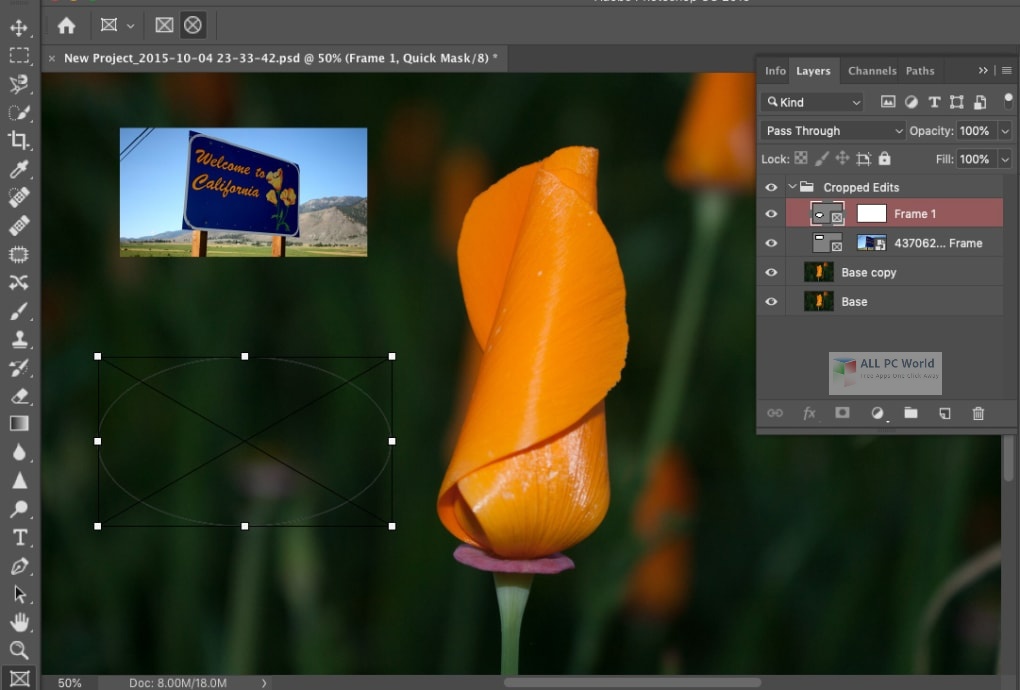
Task: Toggle lock transparent pixels
Action: click(x=801, y=158)
